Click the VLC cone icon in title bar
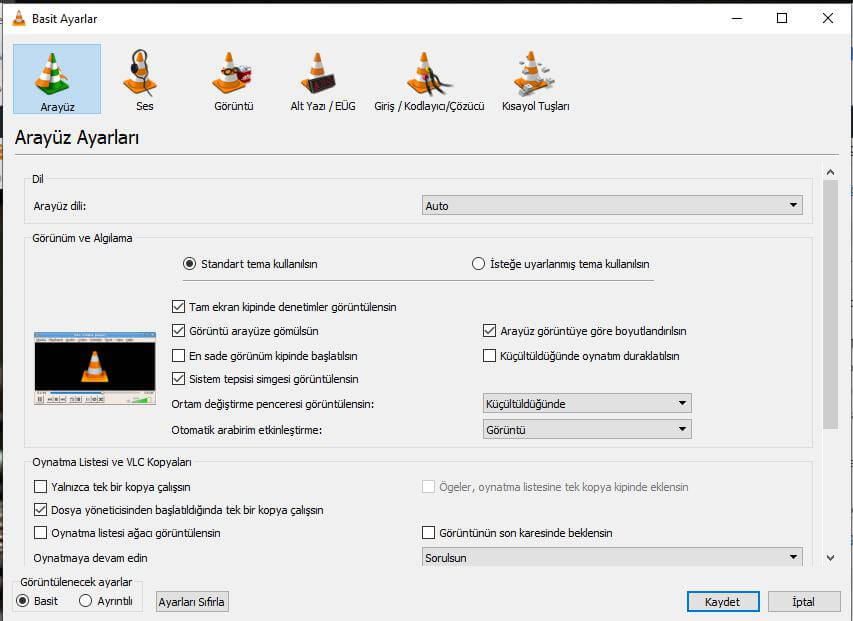The image size is (853, 621). (x=18, y=18)
